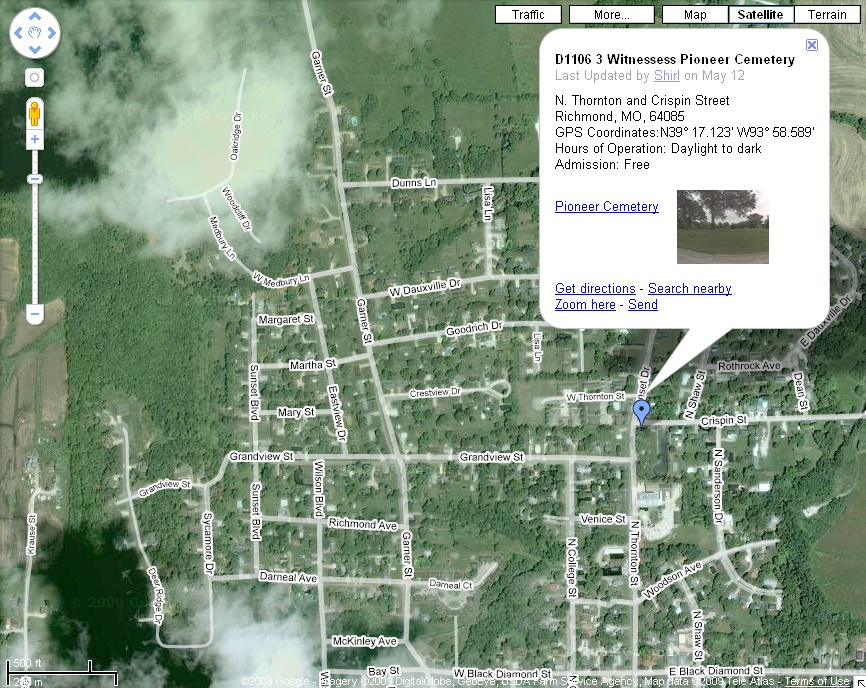The height and width of the screenshot is (688, 866).
Task: Zoom out with the minus button
Action: (35, 314)
